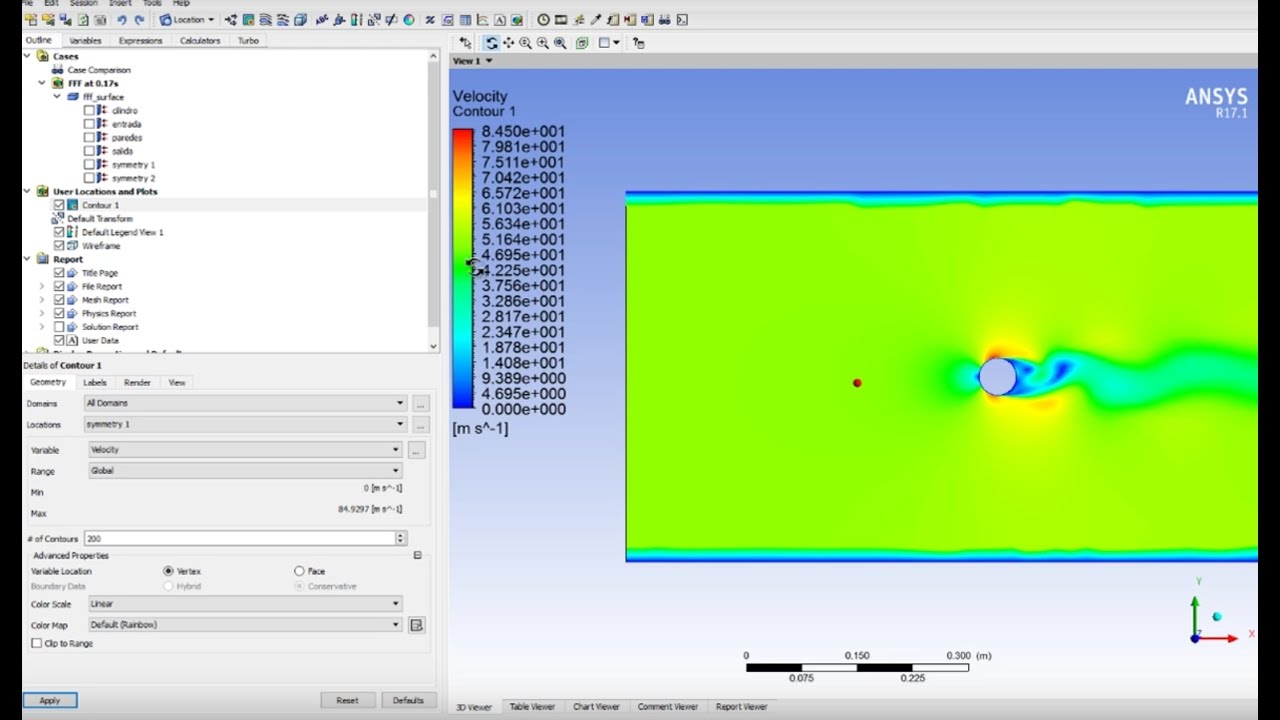The height and width of the screenshot is (720, 1280).
Task: Open the Locations dropdown showing symmetry 1
Action: 245,424
